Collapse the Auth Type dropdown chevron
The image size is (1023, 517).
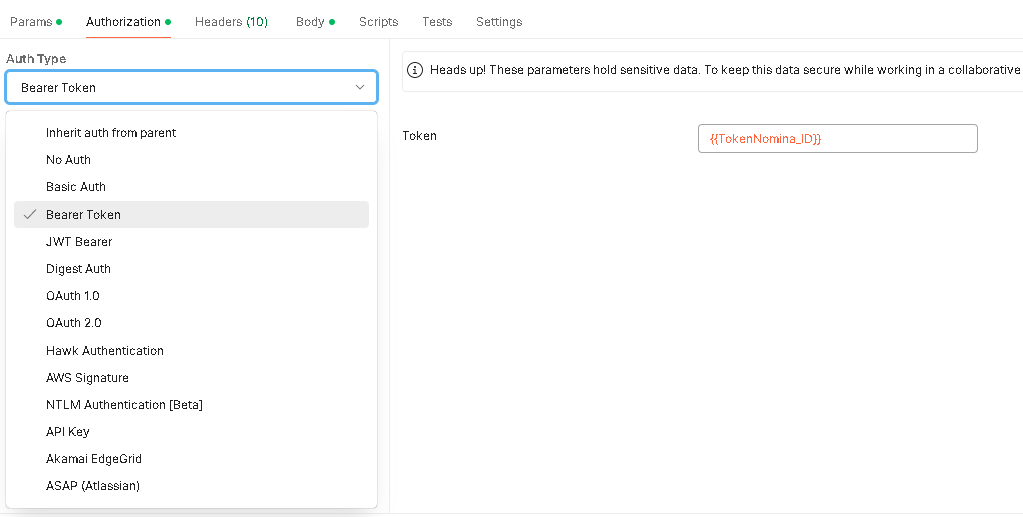coord(359,87)
